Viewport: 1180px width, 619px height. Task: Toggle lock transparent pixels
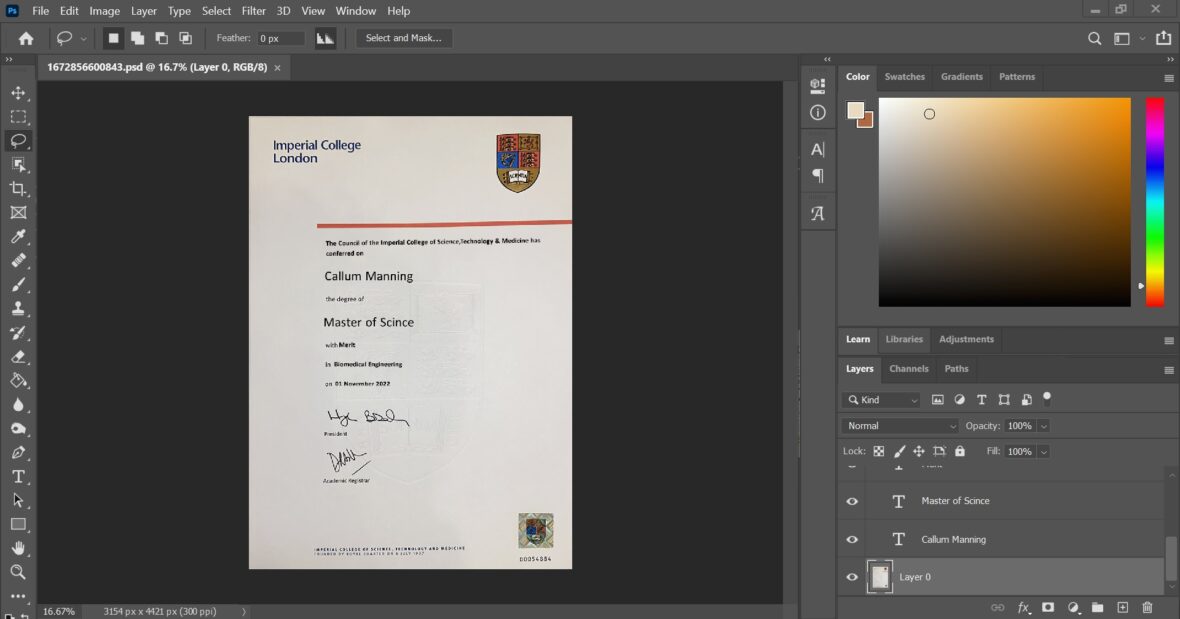[878, 451]
